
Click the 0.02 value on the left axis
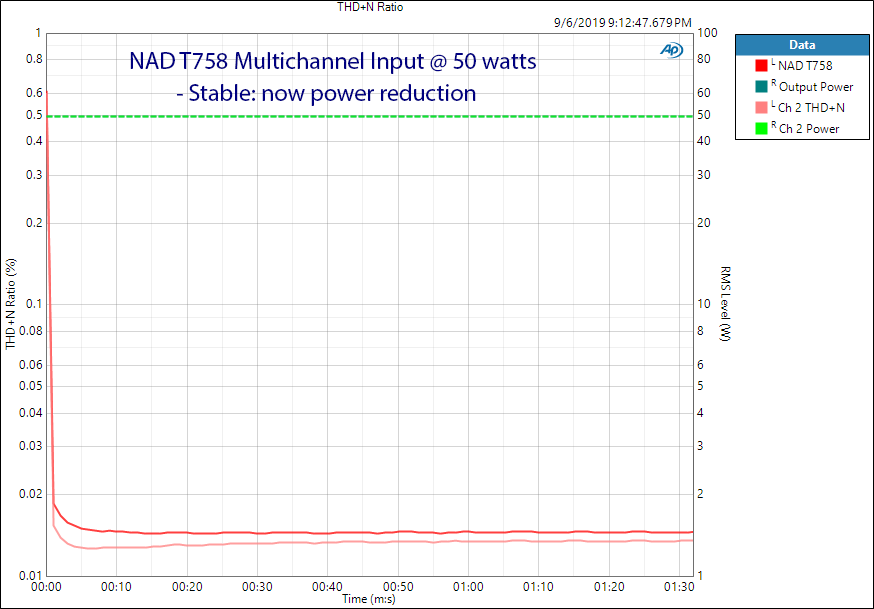(x=31, y=494)
